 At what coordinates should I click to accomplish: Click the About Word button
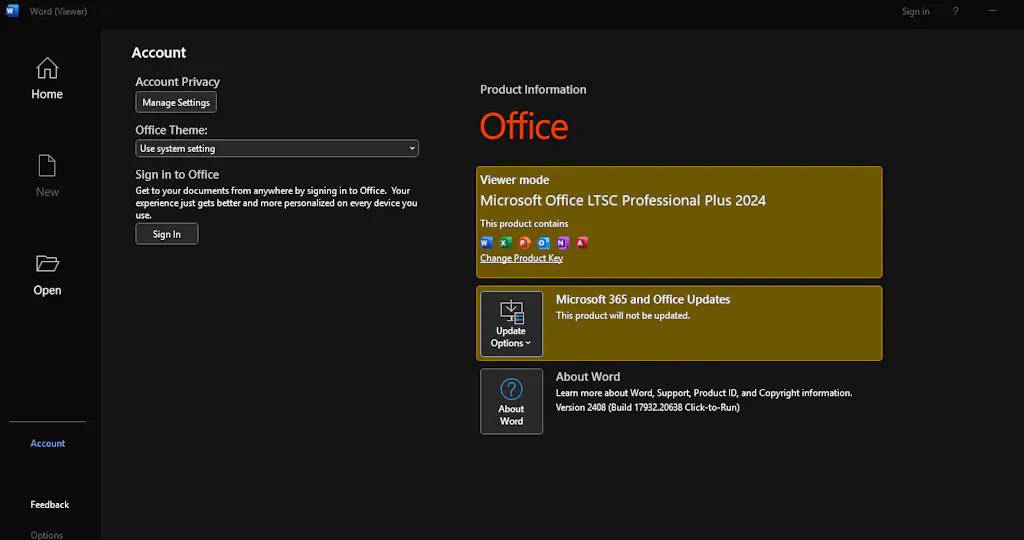[511, 401]
